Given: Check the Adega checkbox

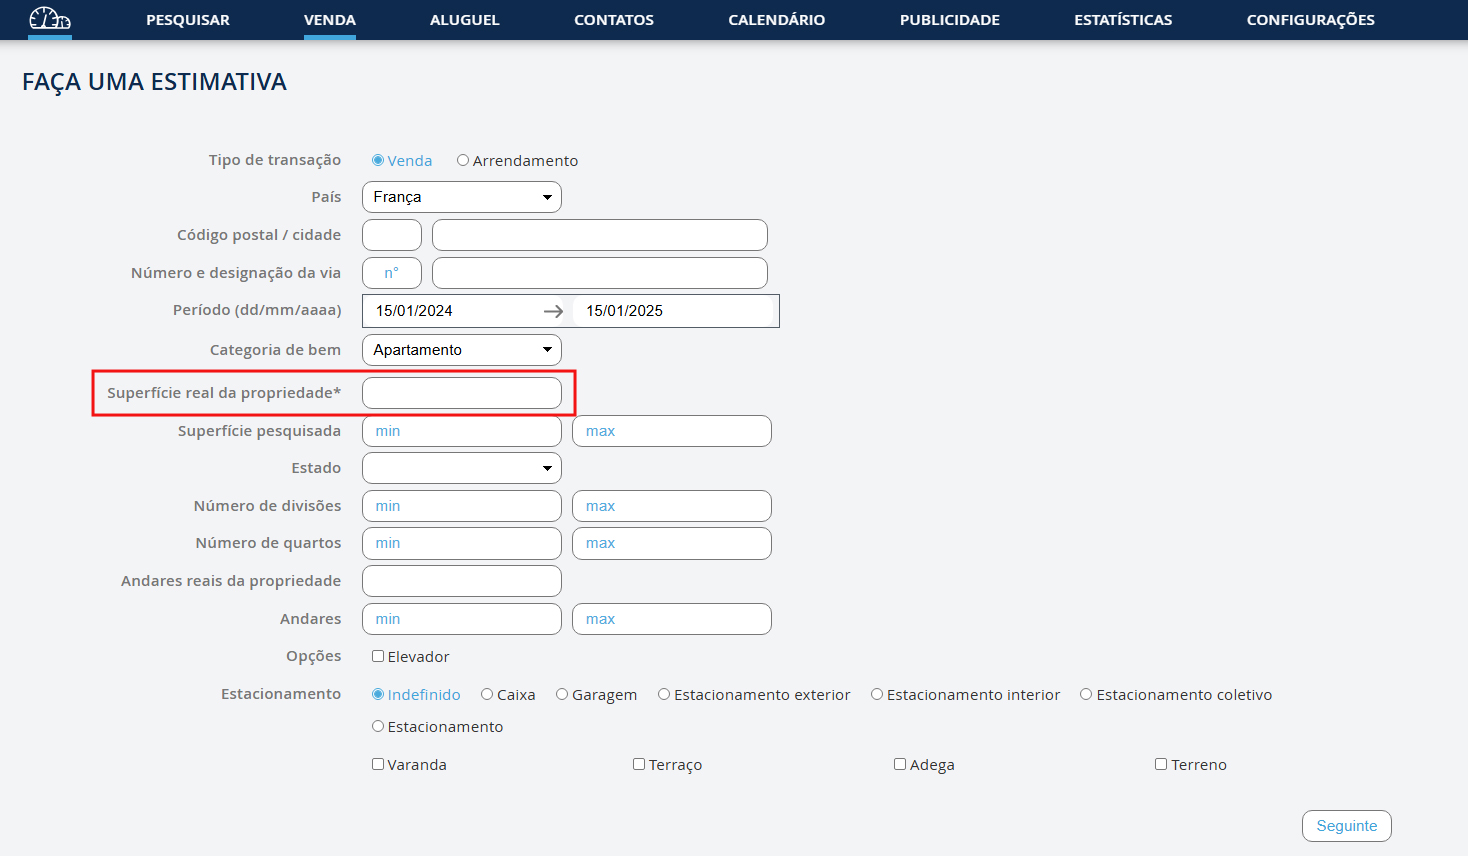Looking at the screenshot, I should [x=900, y=765].
